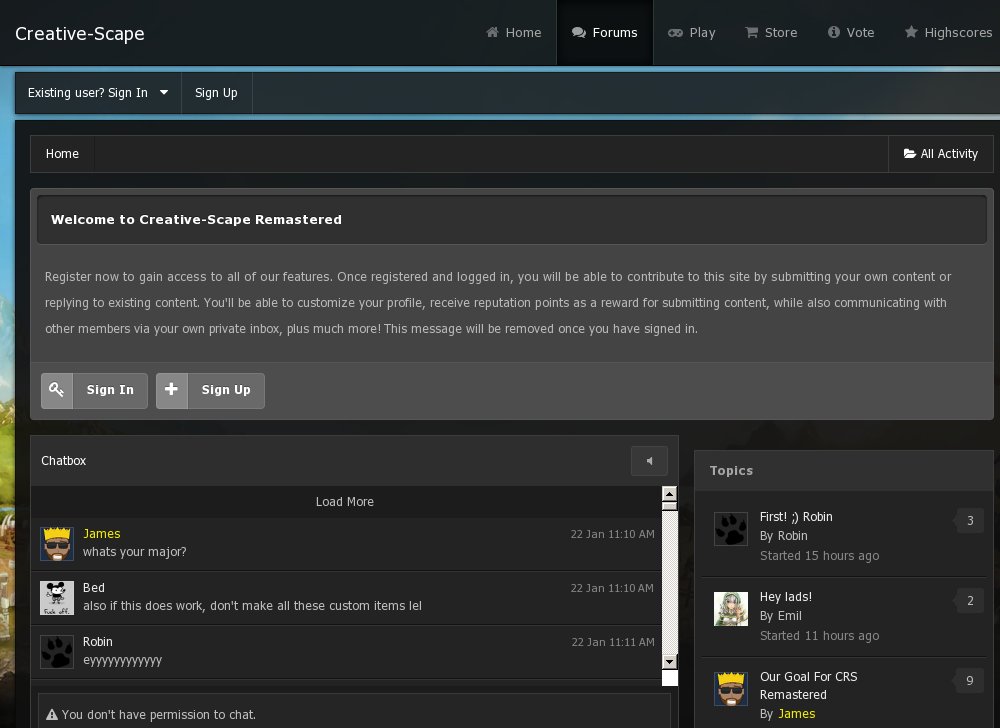Image resolution: width=1000 pixels, height=728 pixels.
Task: Open the Forums tab
Action: pos(604,33)
